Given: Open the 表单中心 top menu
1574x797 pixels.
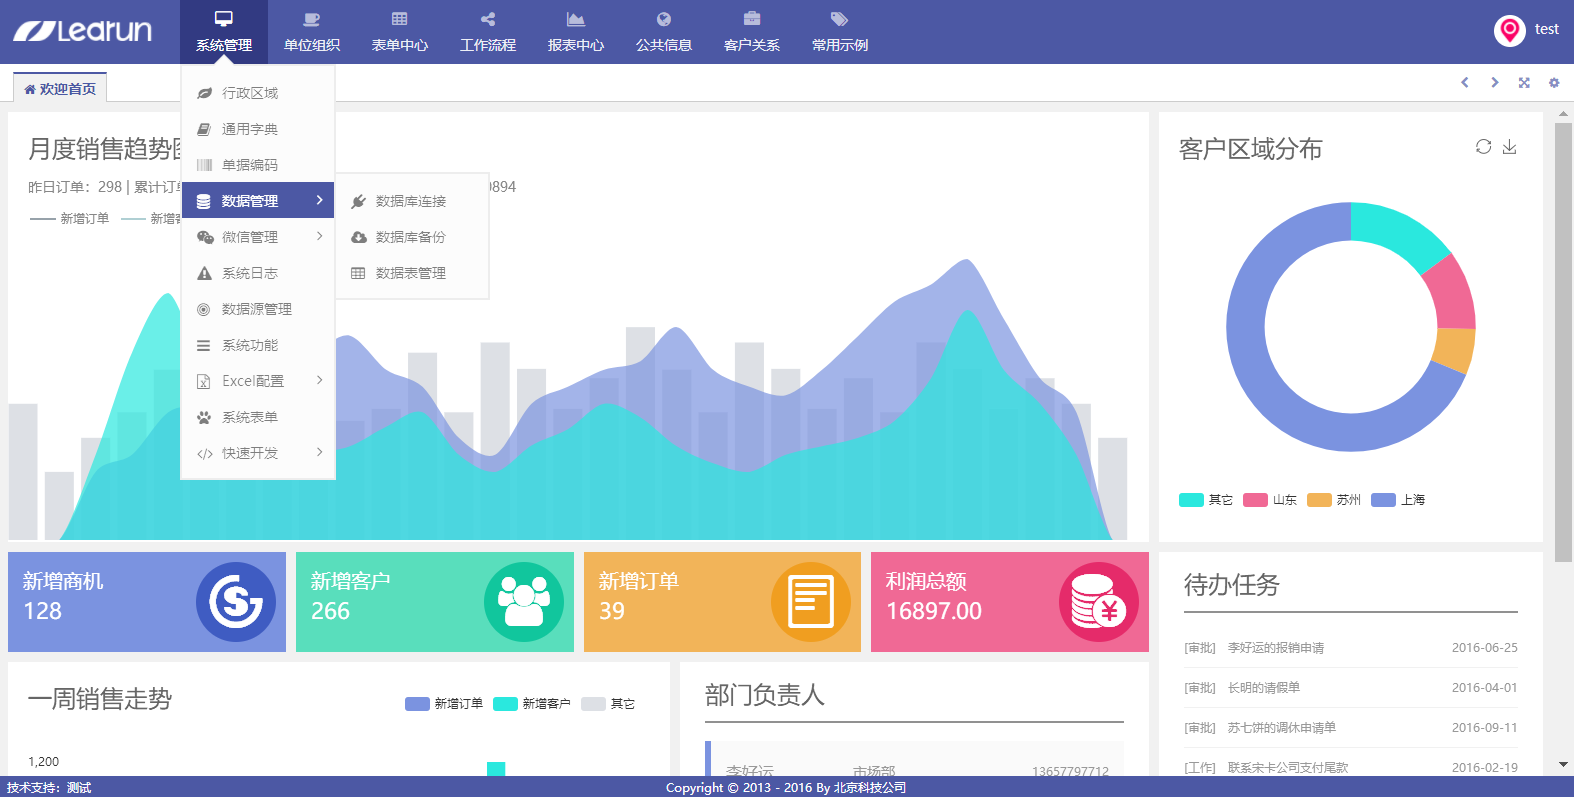Looking at the screenshot, I should (400, 32).
